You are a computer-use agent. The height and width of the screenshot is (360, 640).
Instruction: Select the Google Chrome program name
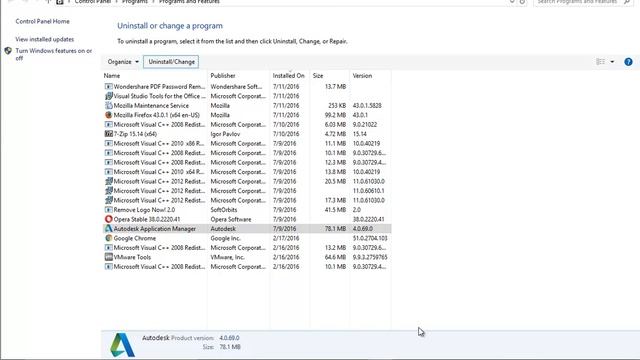point(135,238)
